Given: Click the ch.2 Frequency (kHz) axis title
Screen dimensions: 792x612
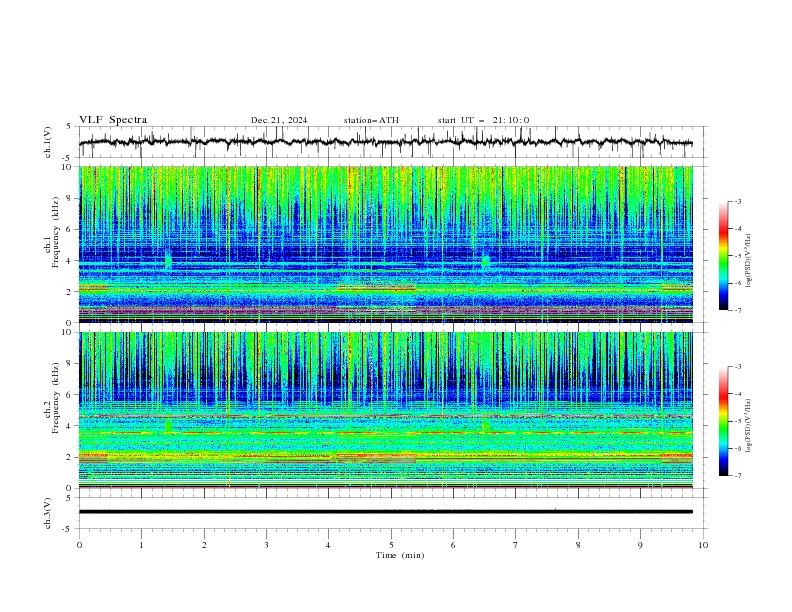Looking at the screenshot, I should 52,398.
